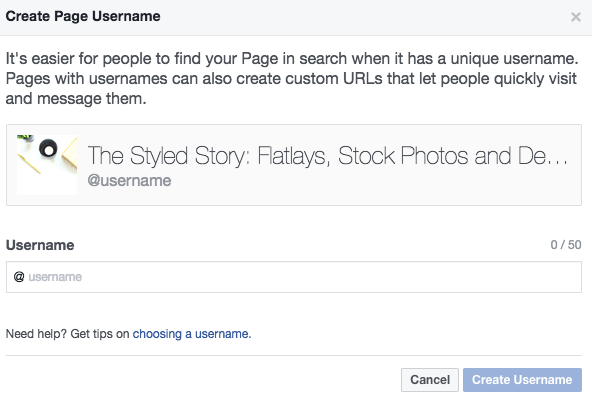The height and width of the screenshot is (401, 592).
Task: Click the gray username placeholder text
Action: (x=55, y=277)
